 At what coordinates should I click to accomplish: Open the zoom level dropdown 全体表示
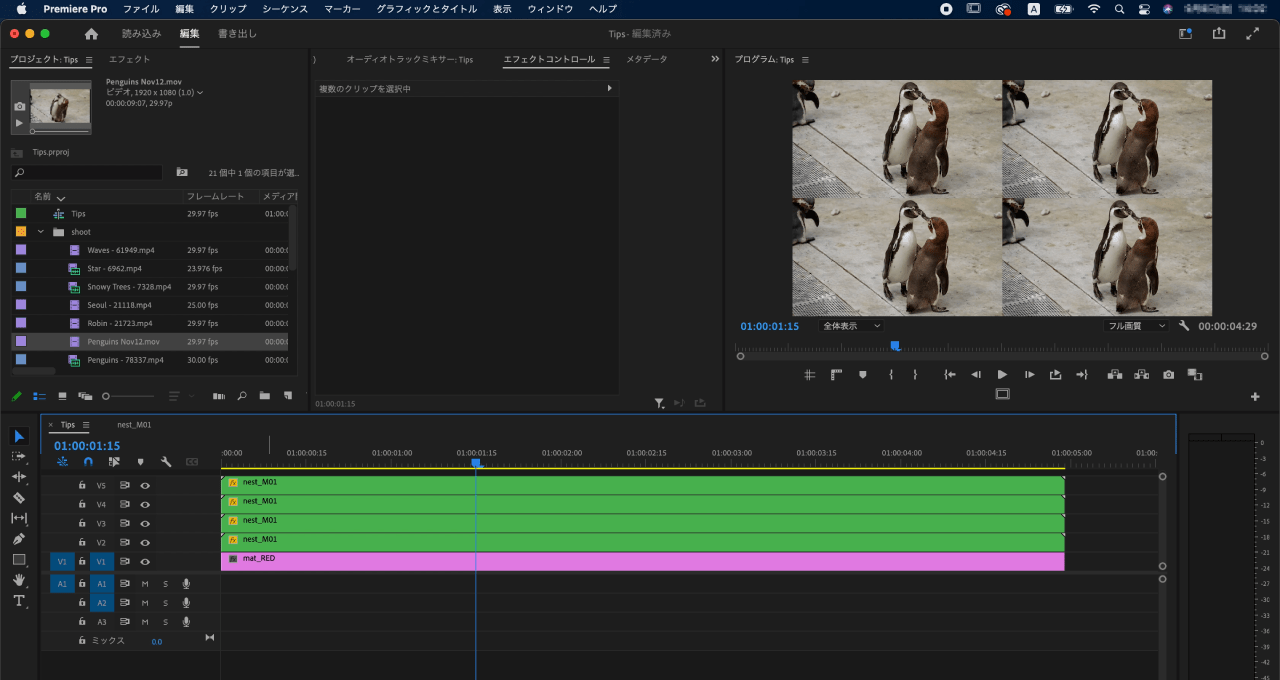coord(851,326)
